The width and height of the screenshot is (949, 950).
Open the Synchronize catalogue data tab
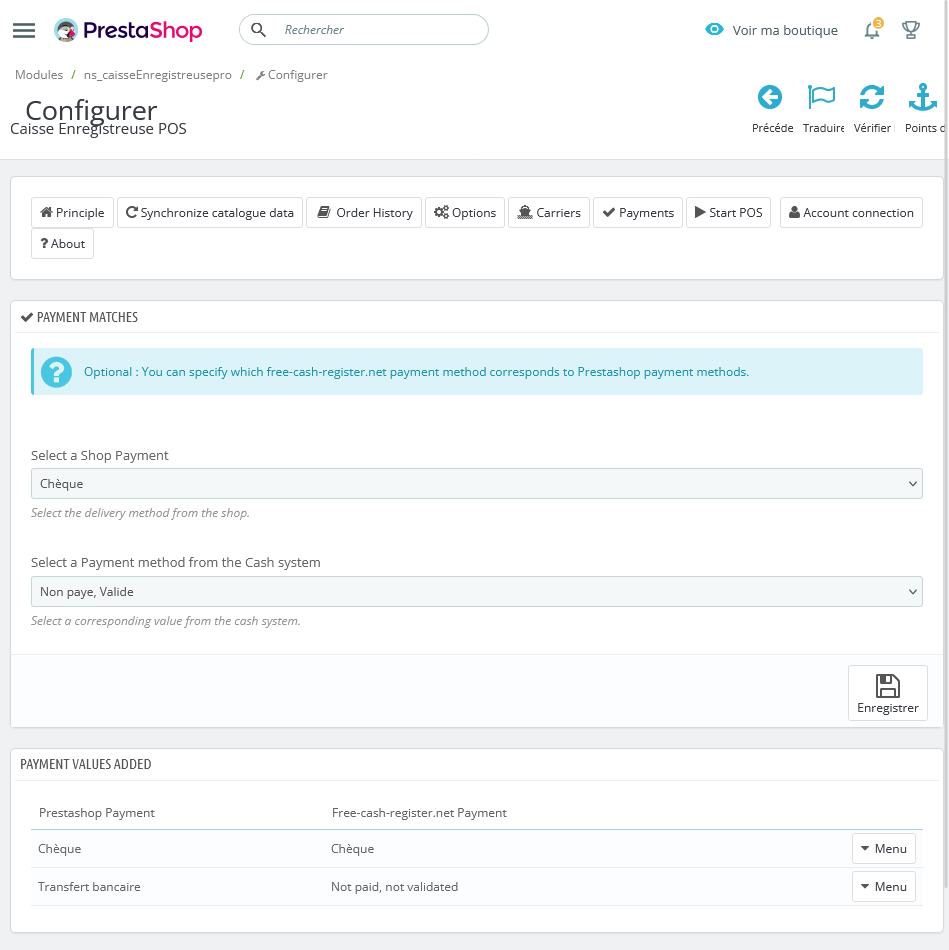click(x=210, y=213)
